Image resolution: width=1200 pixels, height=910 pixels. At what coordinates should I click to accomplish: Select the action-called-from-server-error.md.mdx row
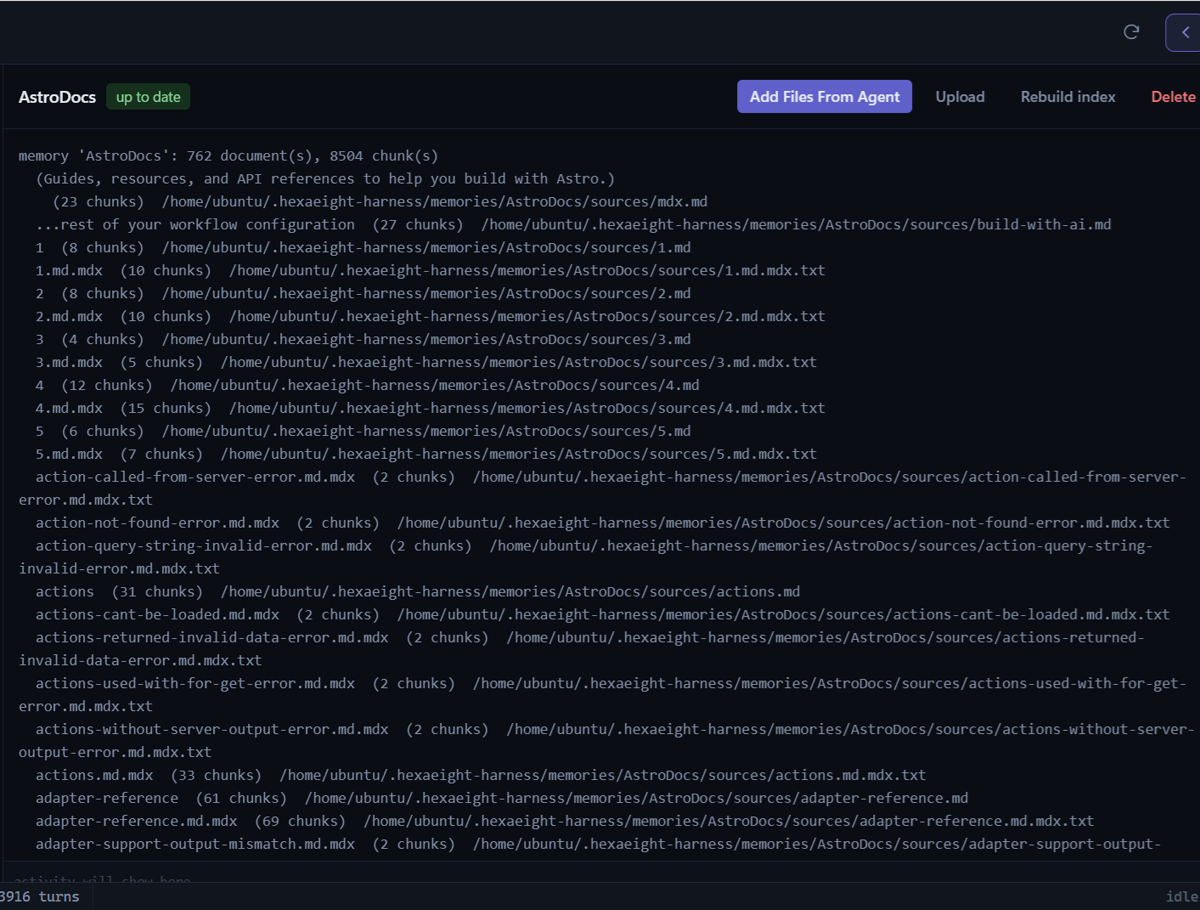tap(602, 489)
